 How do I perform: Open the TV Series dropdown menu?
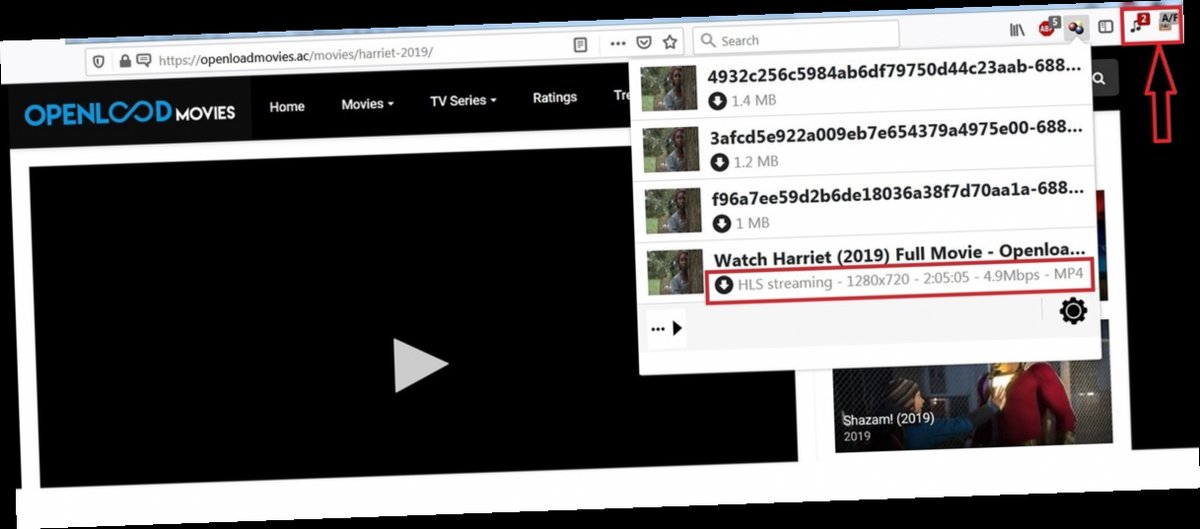(463, 101)
